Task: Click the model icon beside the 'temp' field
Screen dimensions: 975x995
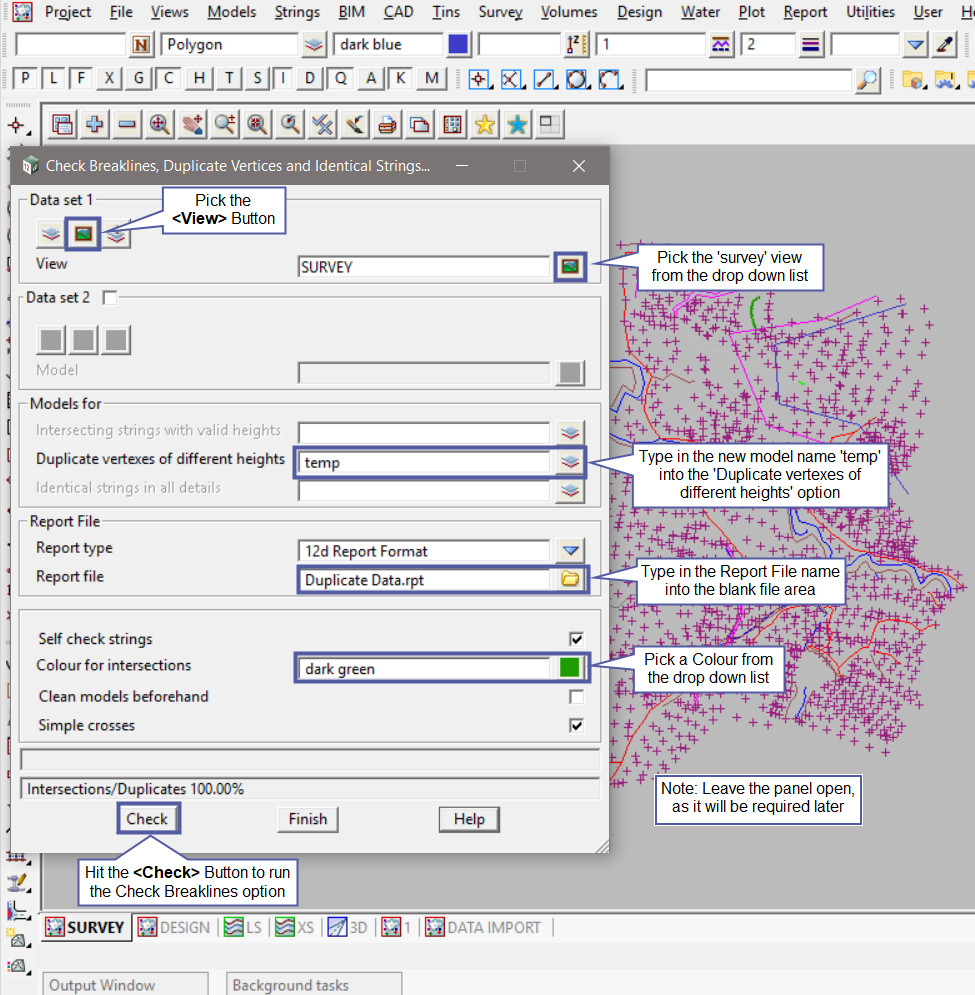Action: 570,461
